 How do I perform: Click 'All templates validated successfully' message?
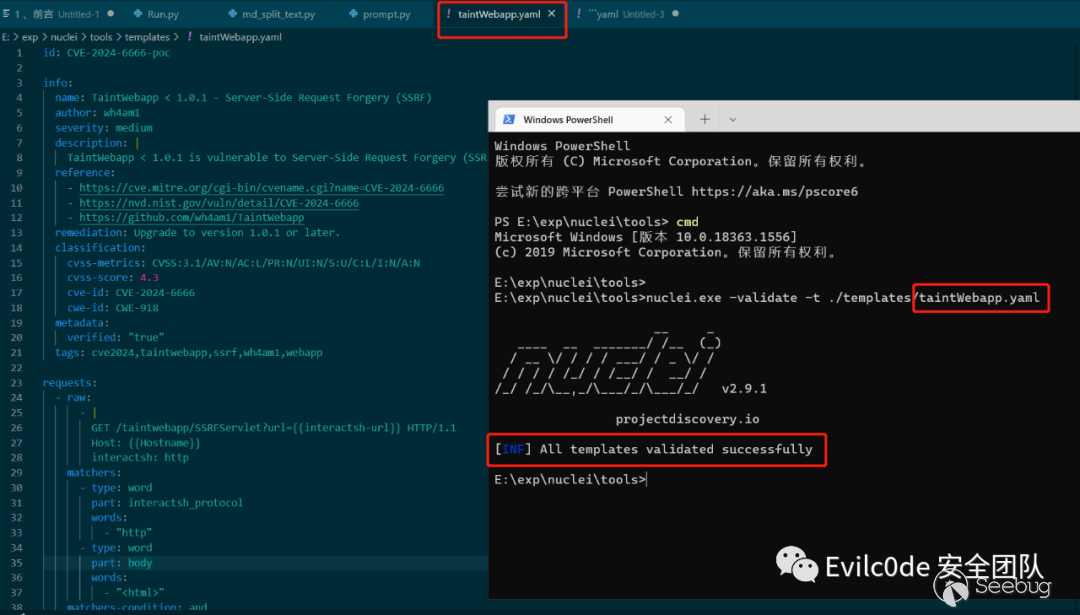676,449
